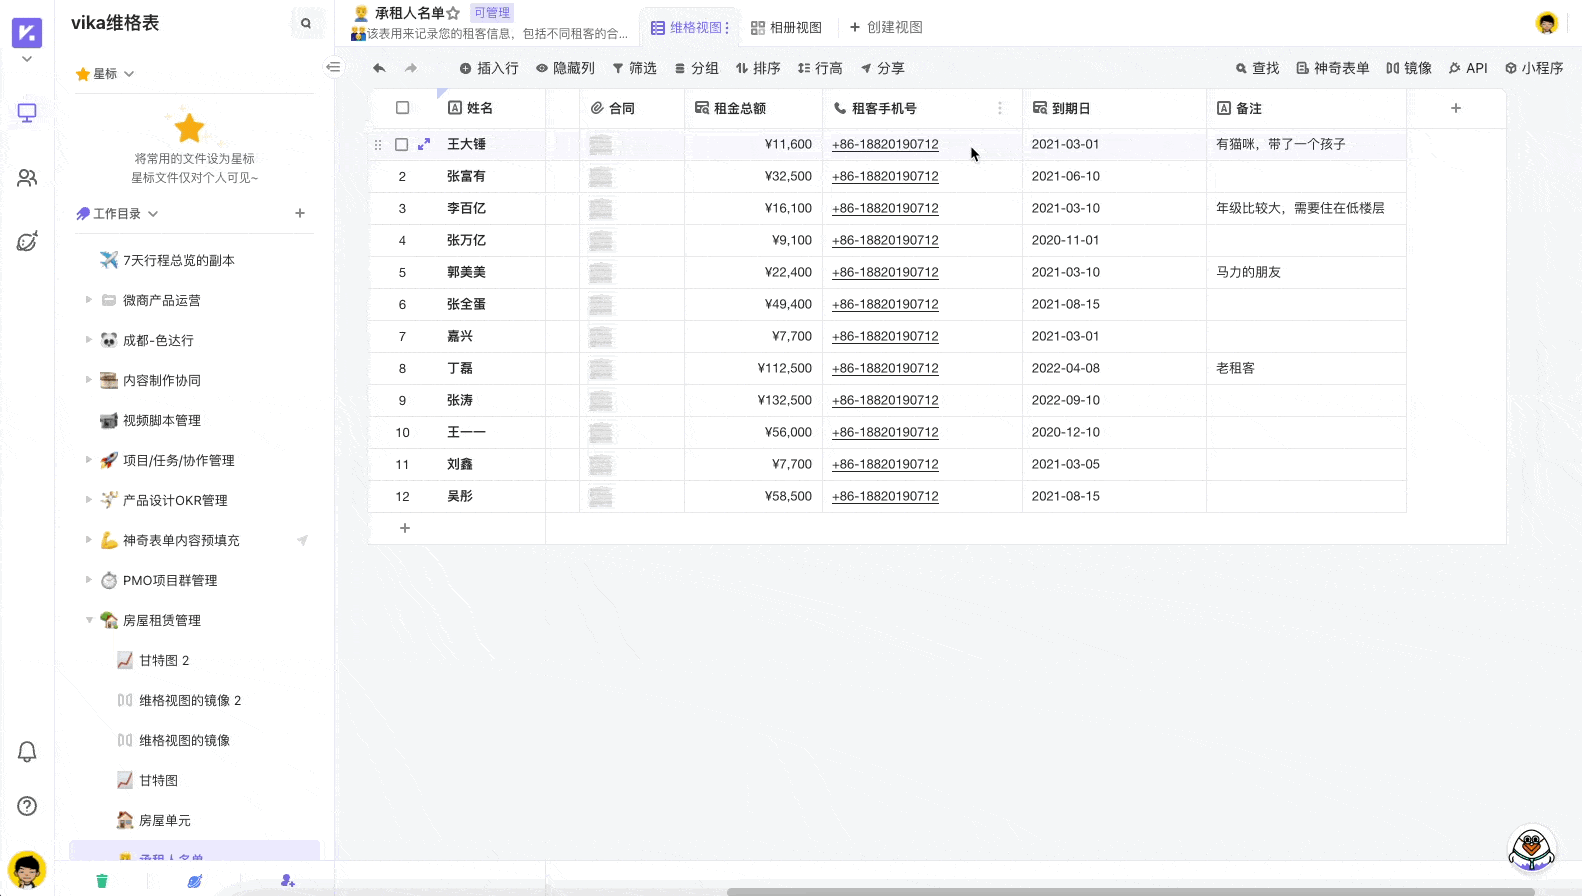
Task: Open 甘特图 2 in the tree
Action: pos(164,660)
